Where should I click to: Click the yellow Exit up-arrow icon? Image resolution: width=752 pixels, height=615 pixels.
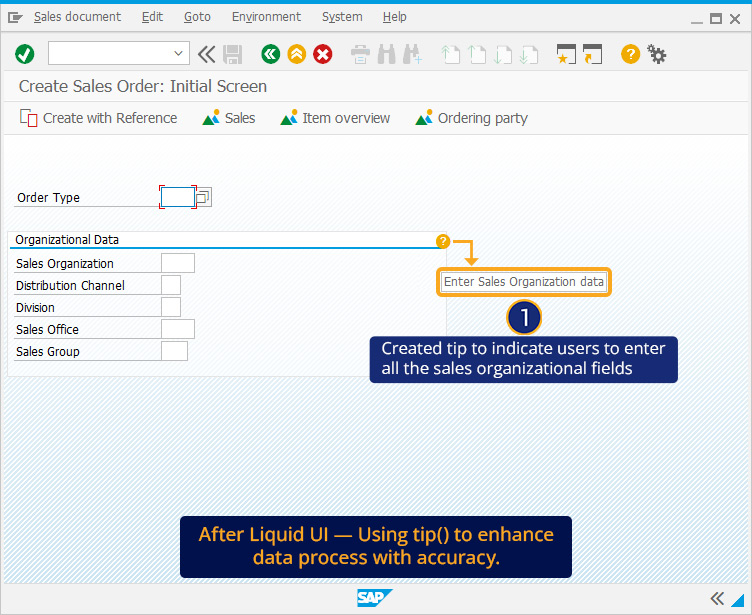pyautogui.click(x=297, y=54)
